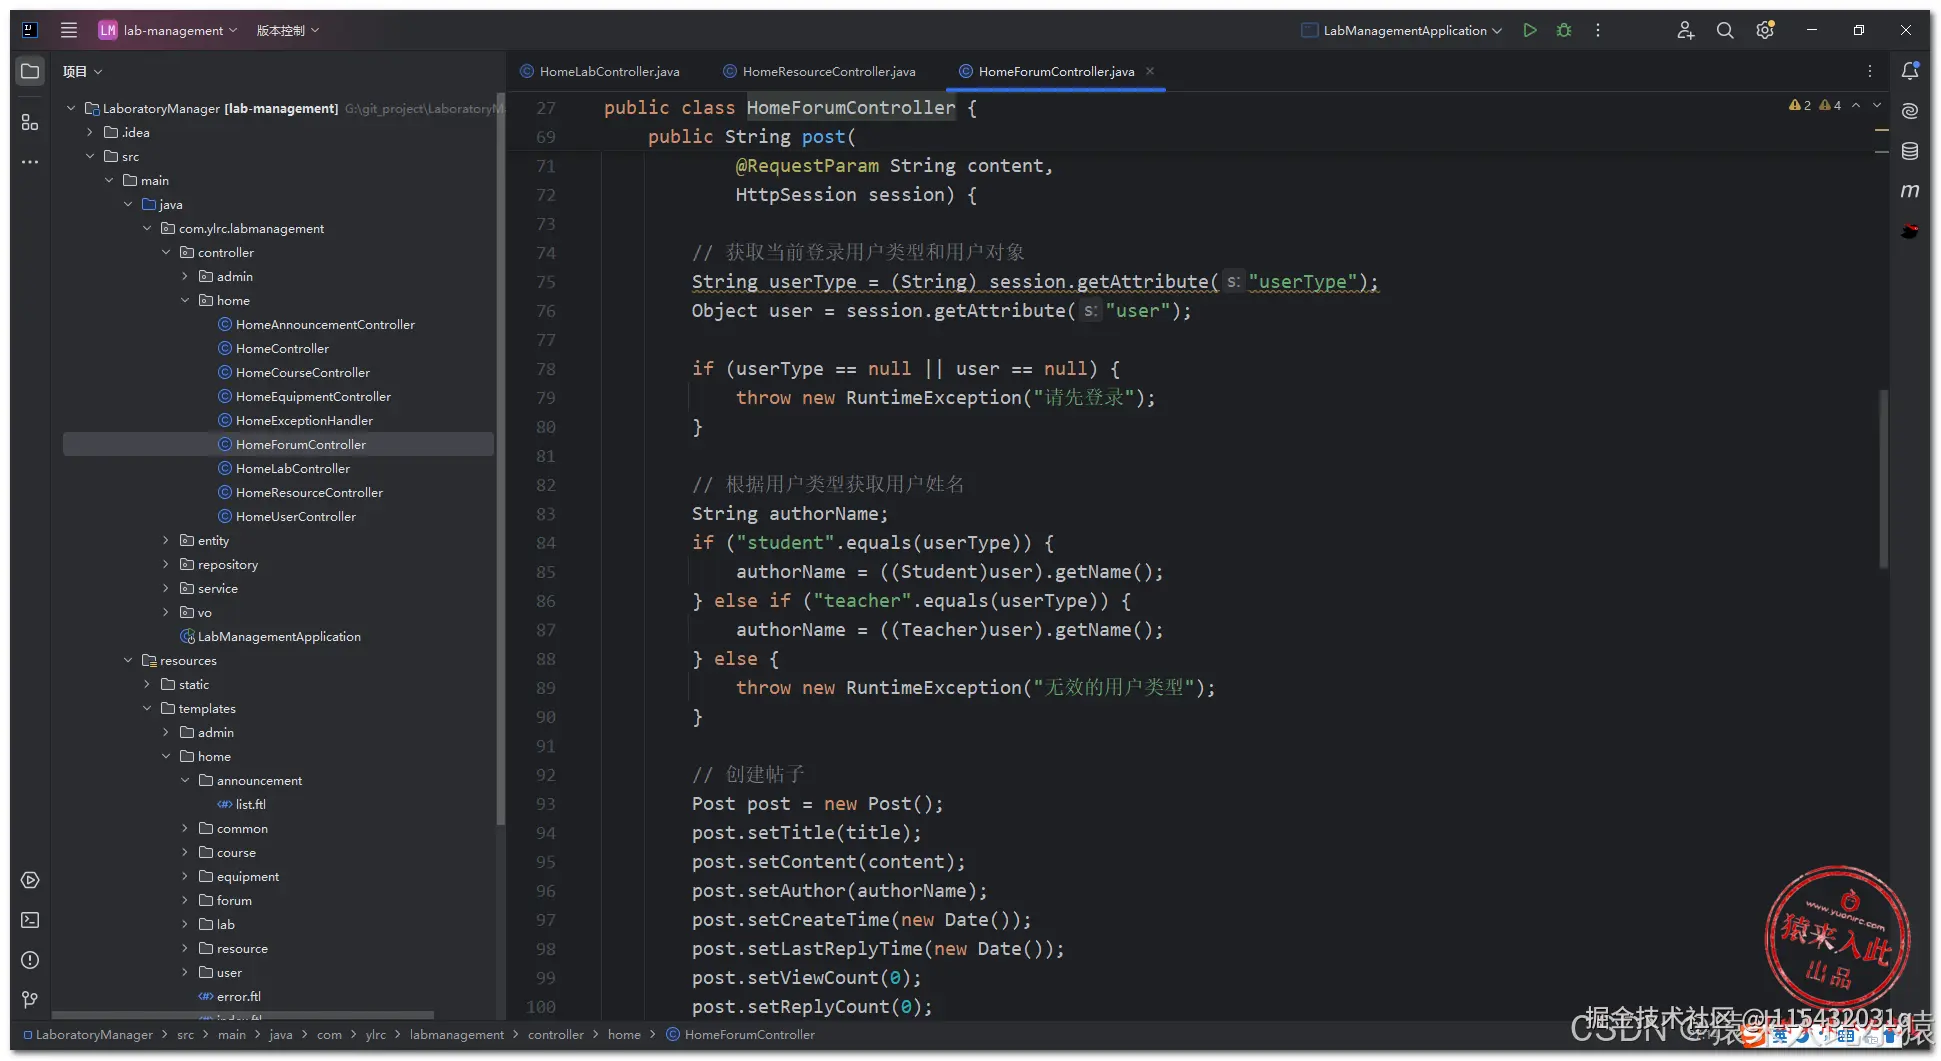Click labmanagement in the breadcrumb bar
Viewport: 1941px width, 1061px height.
(457, 1034)
